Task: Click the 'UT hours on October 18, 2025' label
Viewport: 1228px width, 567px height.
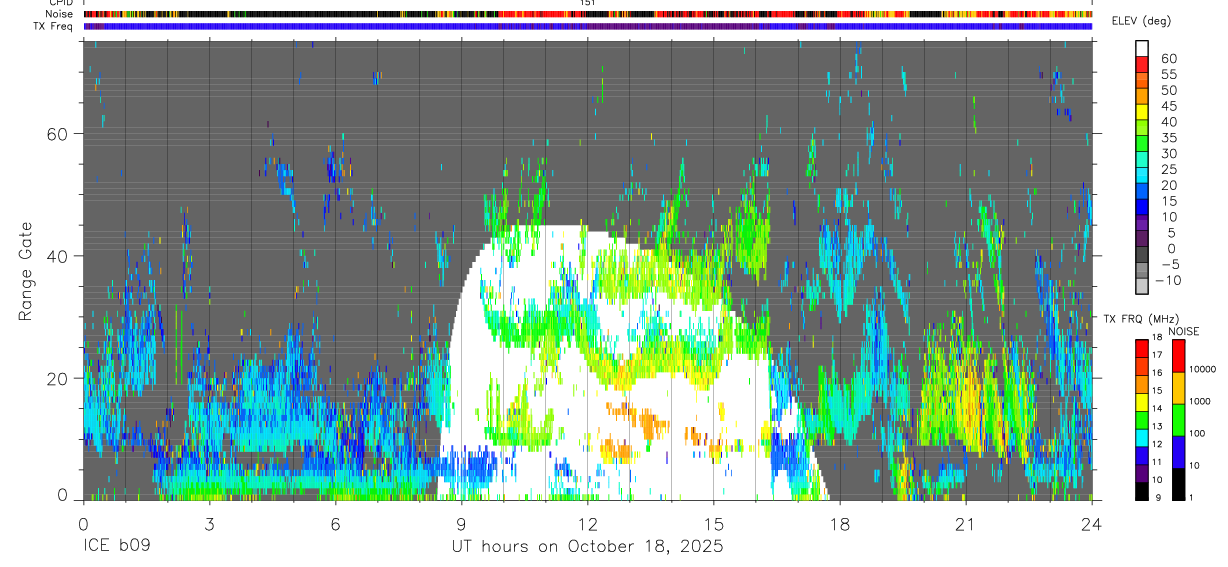Action: click(587, 547)
